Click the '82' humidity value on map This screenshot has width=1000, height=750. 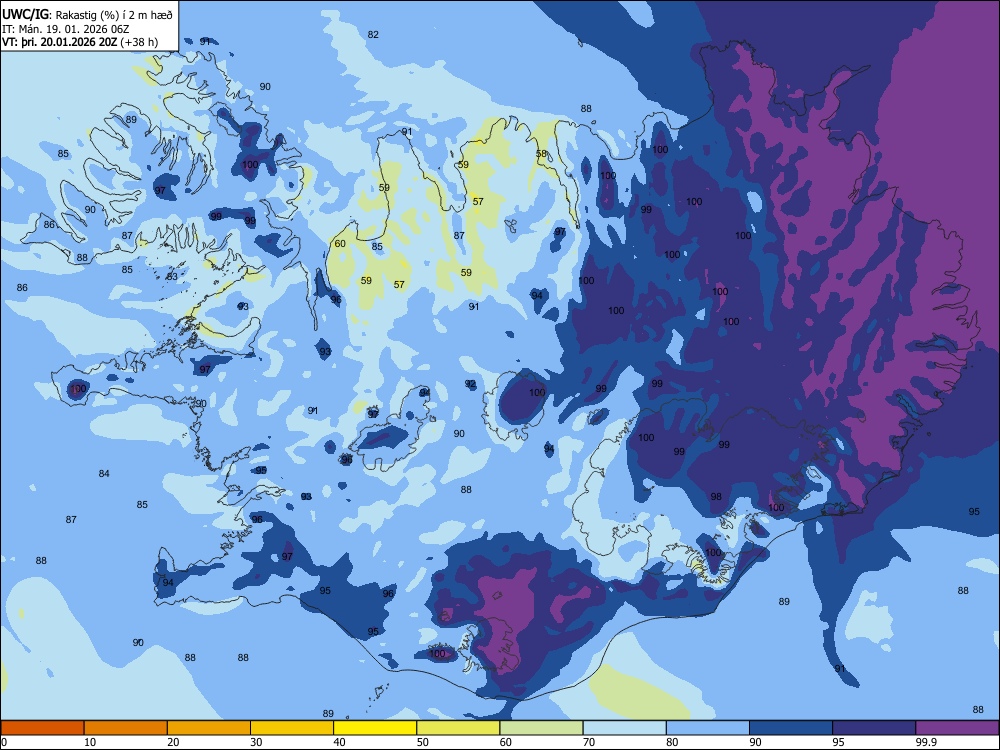point(373,34)
